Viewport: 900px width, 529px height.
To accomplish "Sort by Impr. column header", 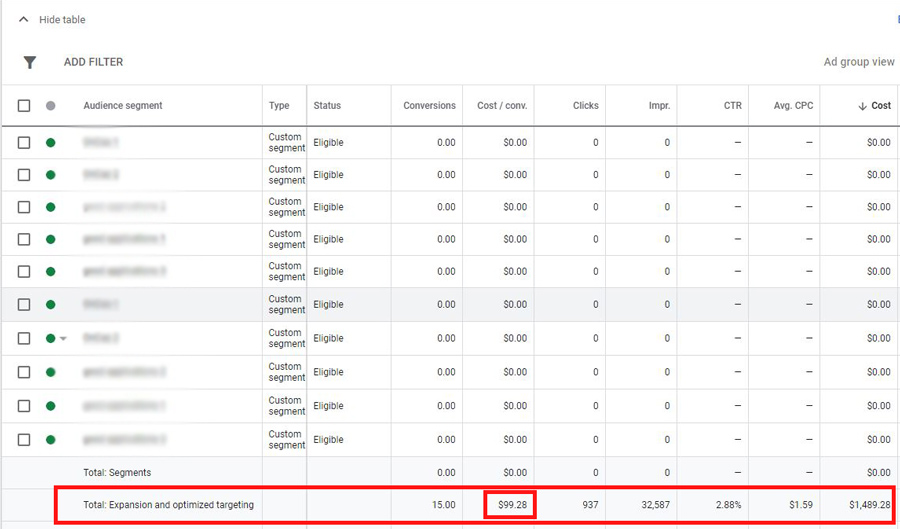I will (x=659, y=106).
